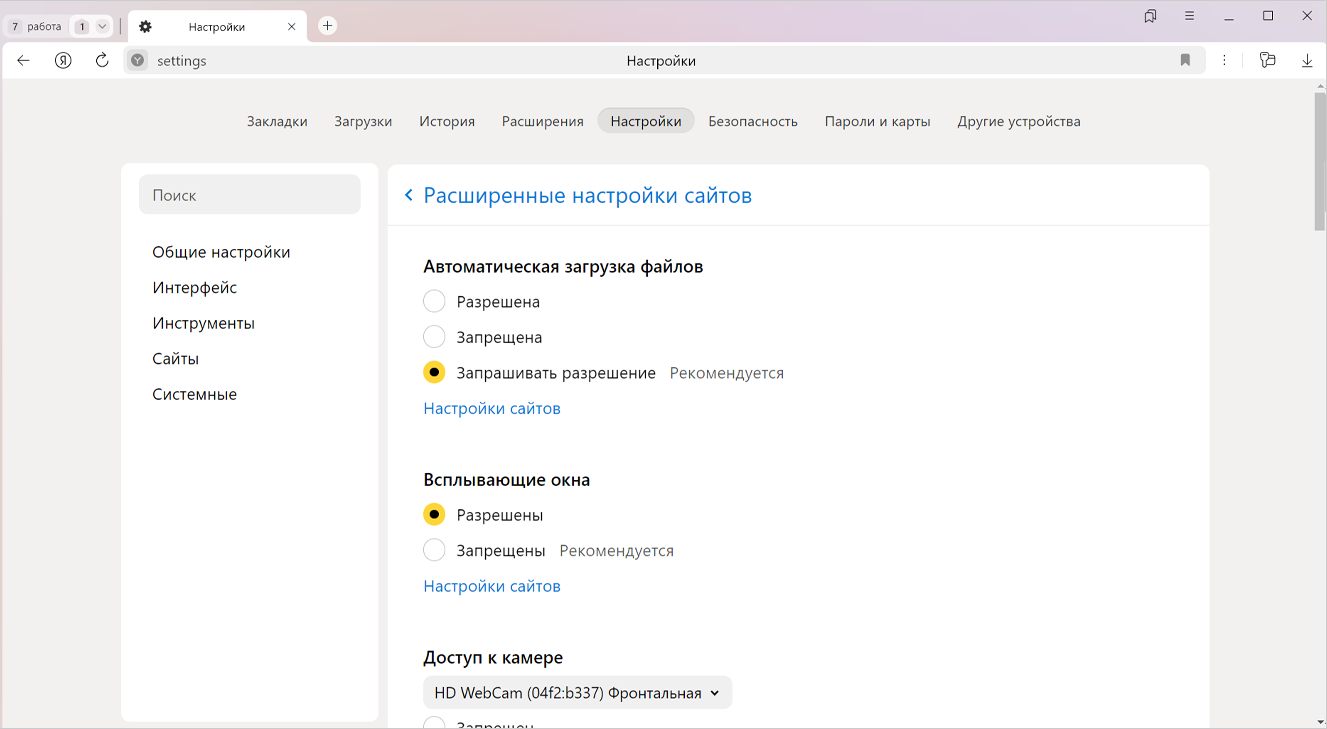Switch to the Безопасность tab

click(x=752, y=121)
